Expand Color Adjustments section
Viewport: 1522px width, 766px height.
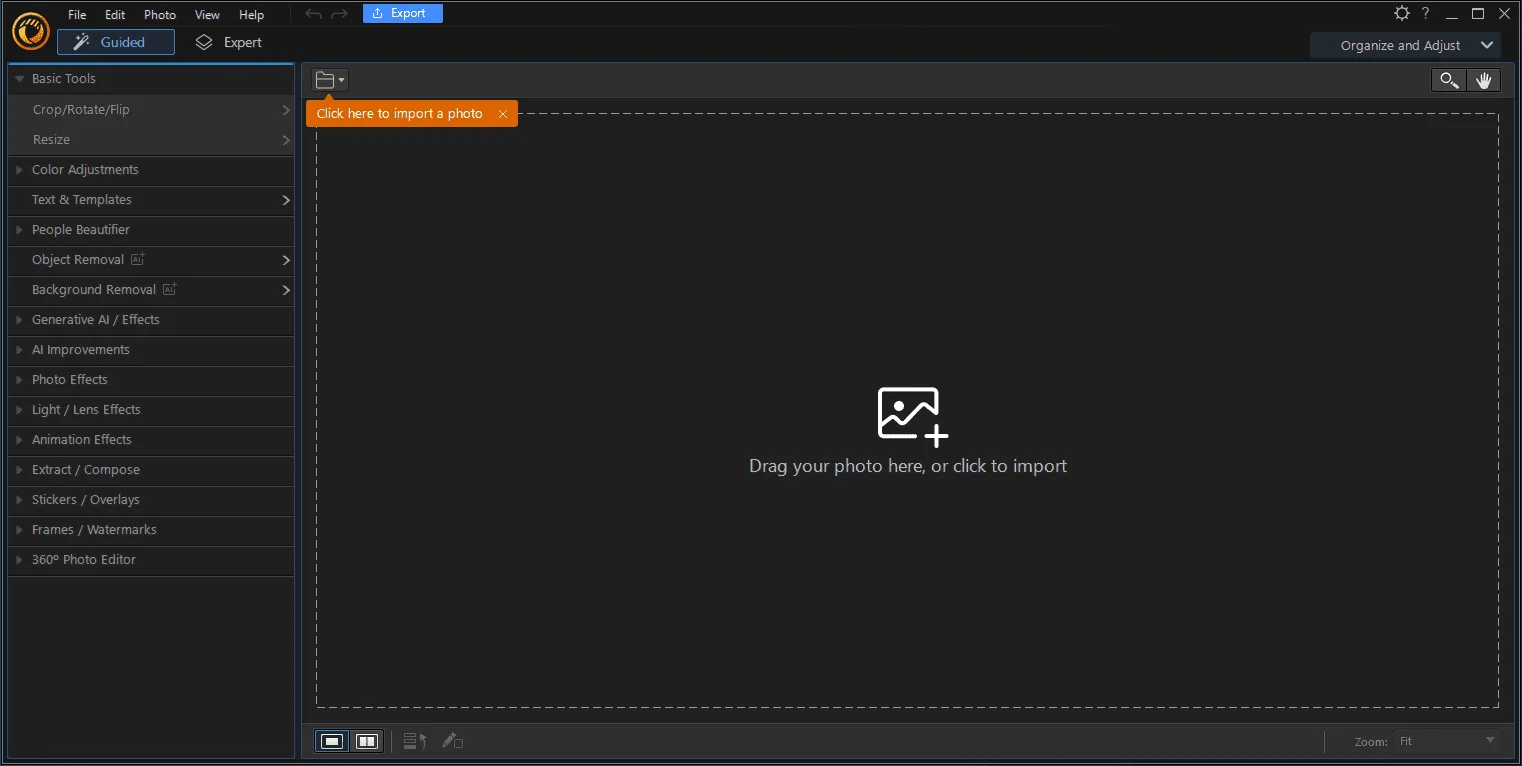151,170
